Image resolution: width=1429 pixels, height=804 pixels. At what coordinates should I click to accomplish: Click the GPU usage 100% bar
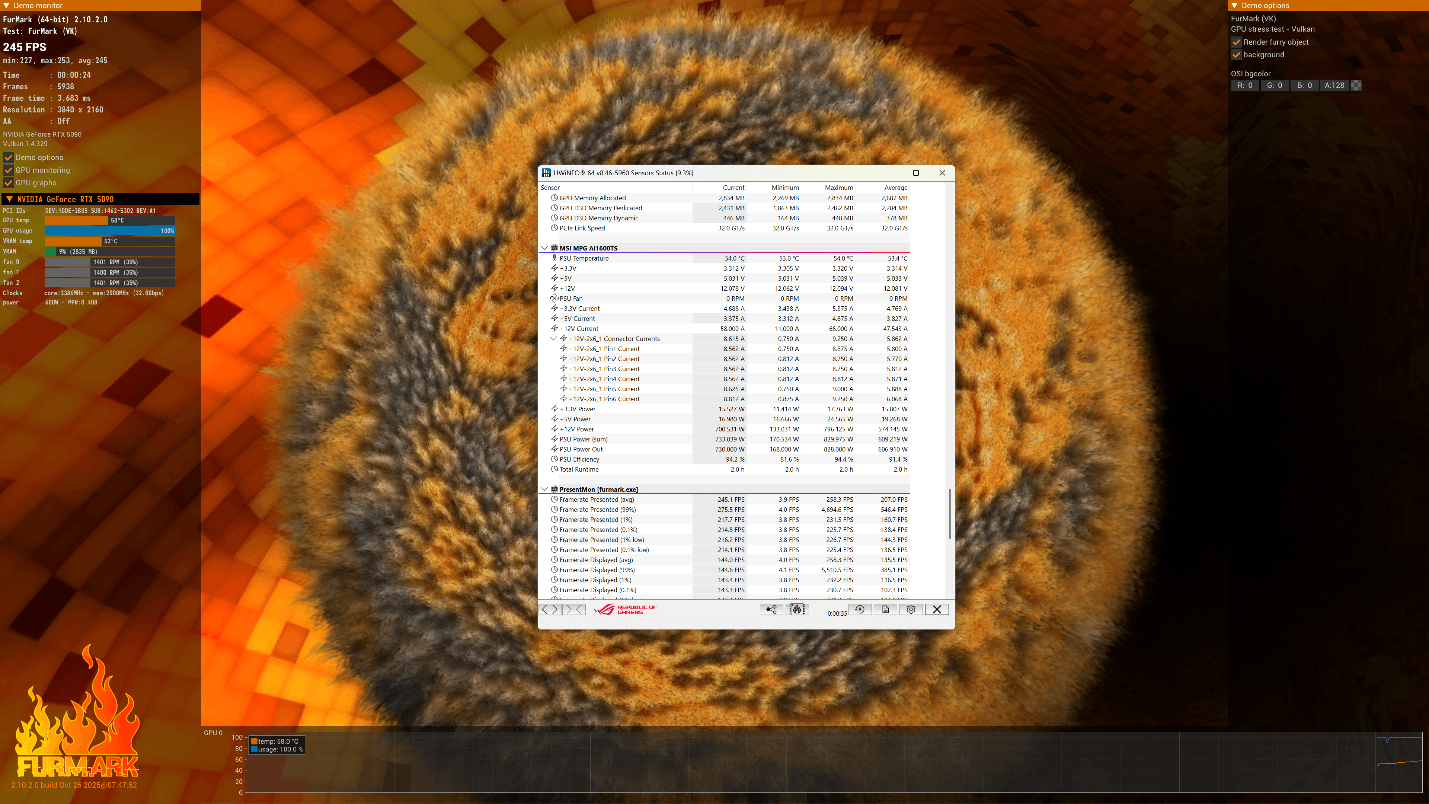coord(110,230)
